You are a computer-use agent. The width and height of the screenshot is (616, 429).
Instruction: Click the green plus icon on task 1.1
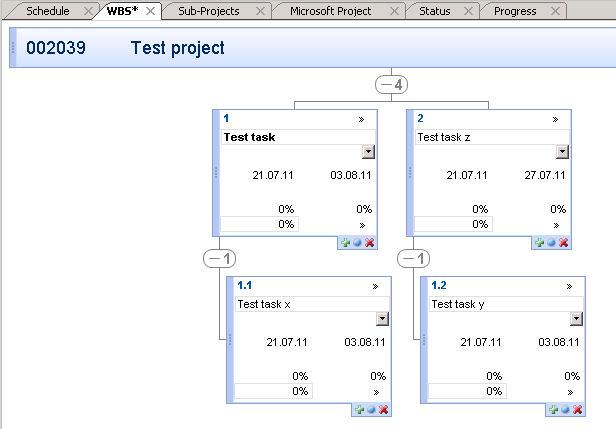pos(359,410)
